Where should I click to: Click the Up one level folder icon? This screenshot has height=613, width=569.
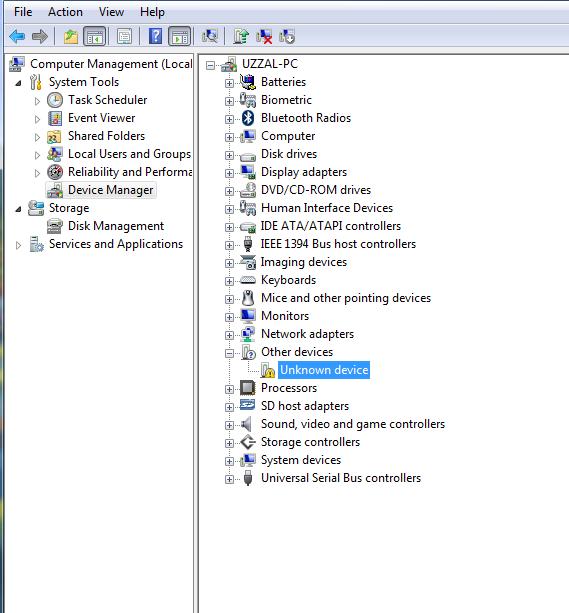pyautogui.click(x=71, y=36)
